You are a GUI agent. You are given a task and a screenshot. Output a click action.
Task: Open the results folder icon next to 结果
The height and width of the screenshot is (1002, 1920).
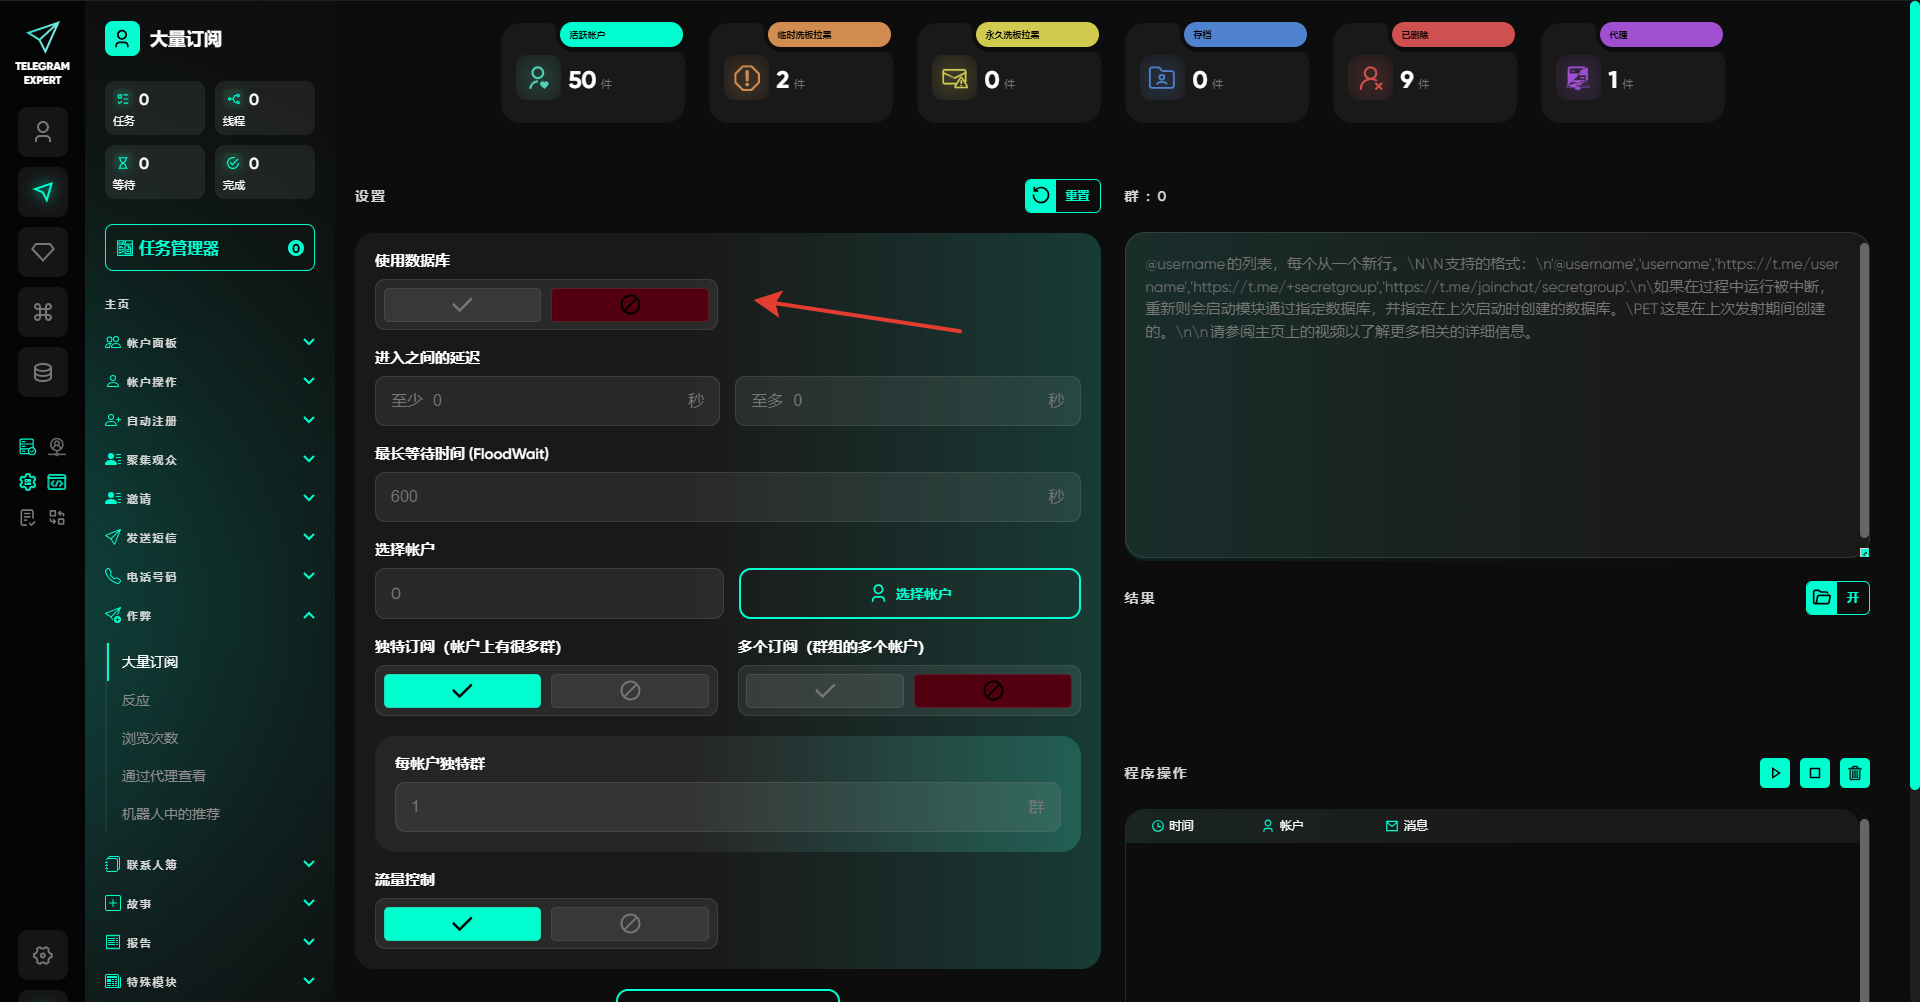pyautogui.click(x=1822, y=598)
